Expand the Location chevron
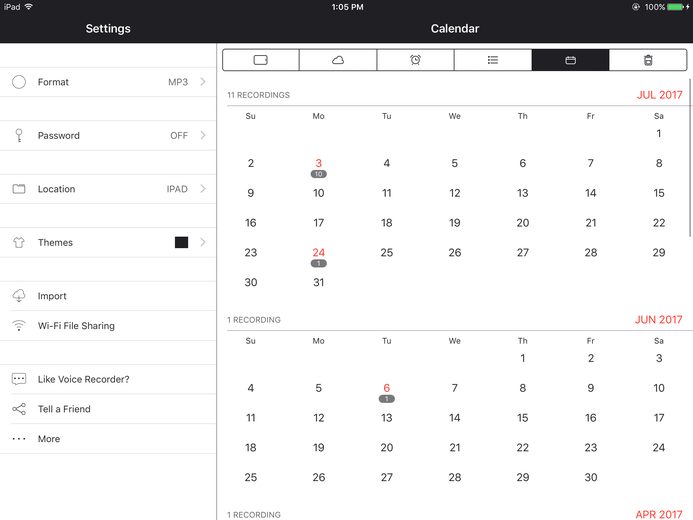Screen dimensions: 693x520 [203, 189]
